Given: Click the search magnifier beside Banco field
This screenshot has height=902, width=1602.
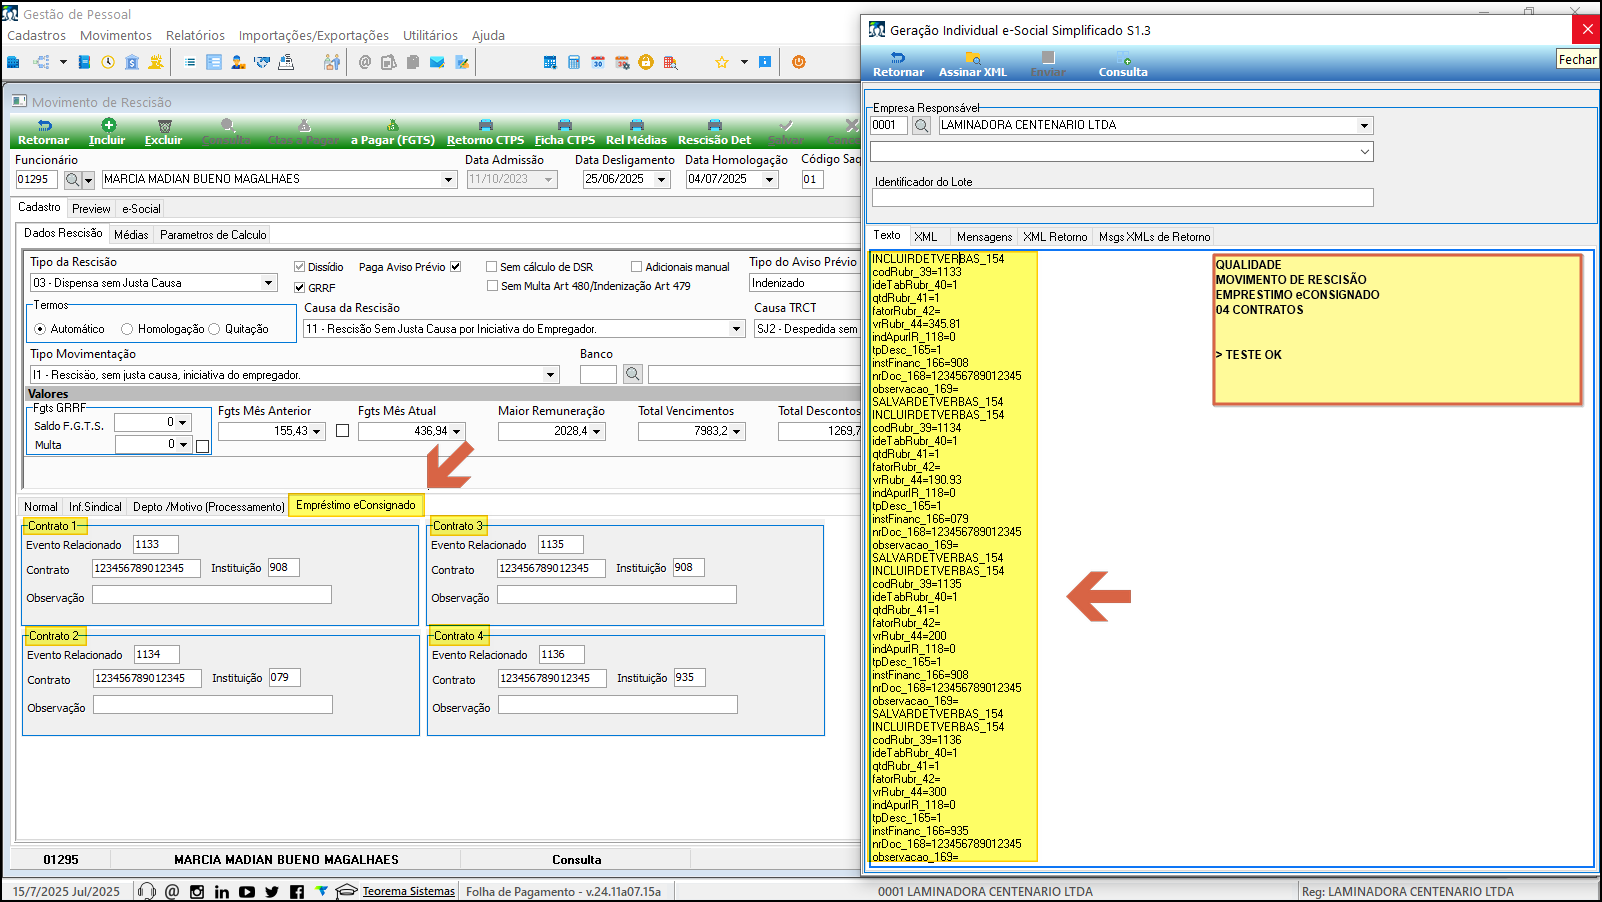Looking at the screenshot, I should [633, 374].
